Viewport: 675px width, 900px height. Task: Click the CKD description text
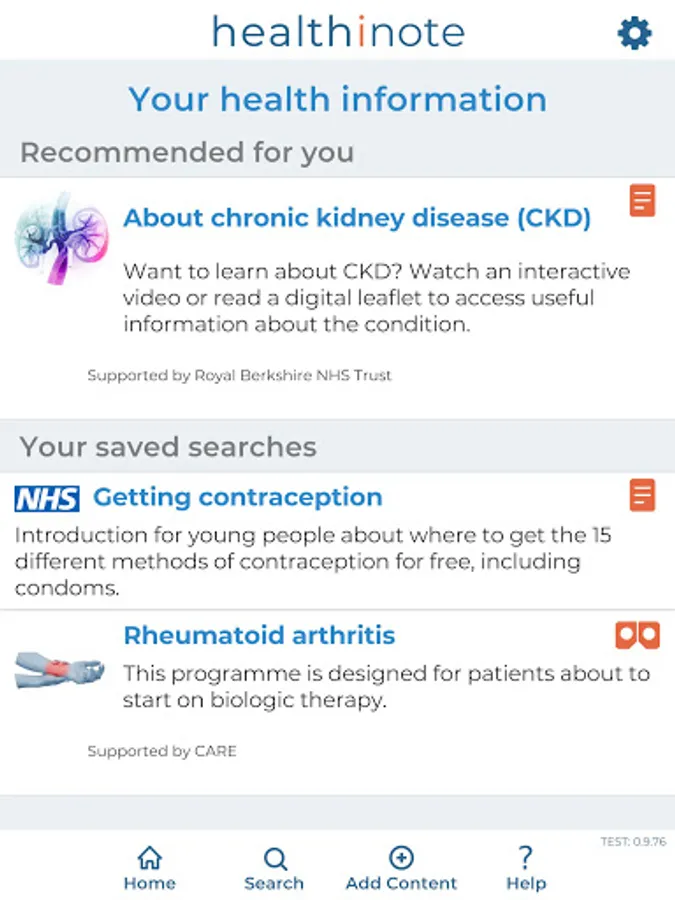pyautogui.click(x=376, y=298)
